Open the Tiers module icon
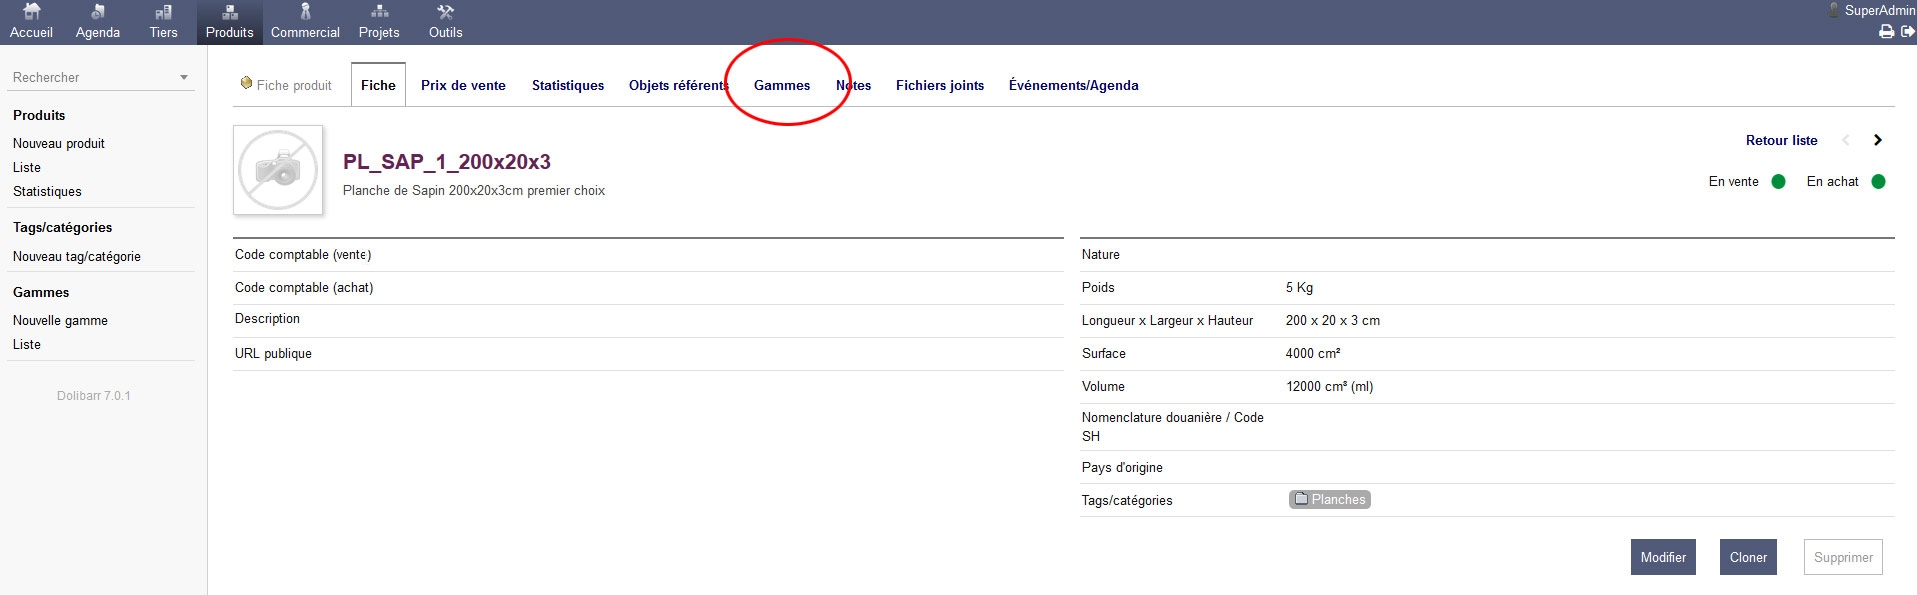This screenshot has width=1917, height=595. [163, 12]
